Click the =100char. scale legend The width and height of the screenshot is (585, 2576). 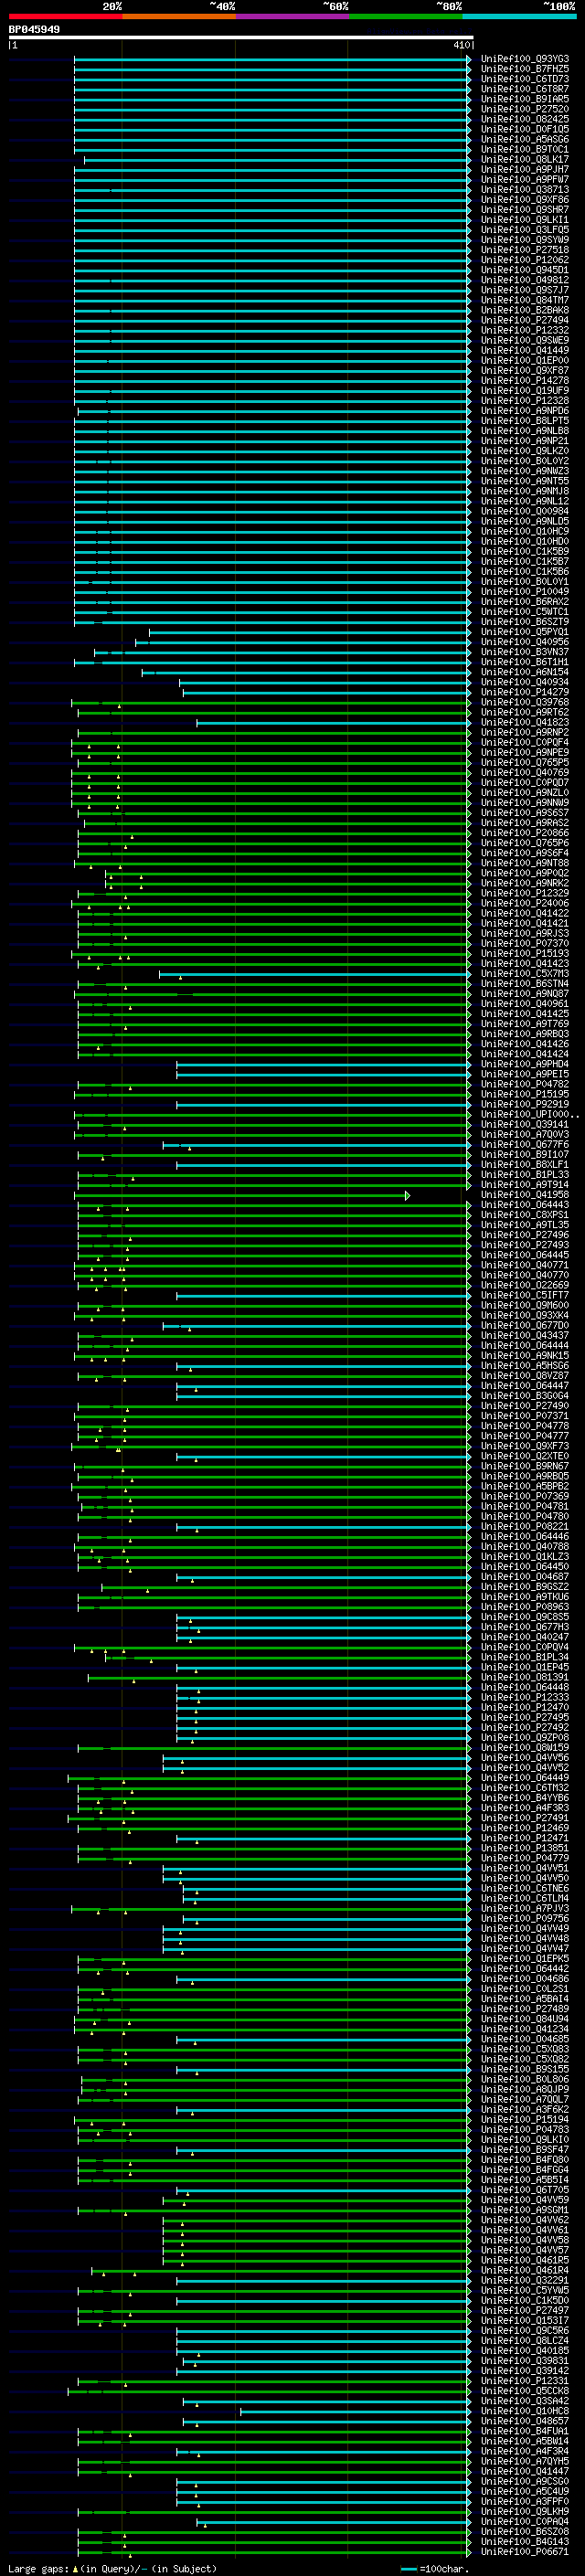point(434,2568)
